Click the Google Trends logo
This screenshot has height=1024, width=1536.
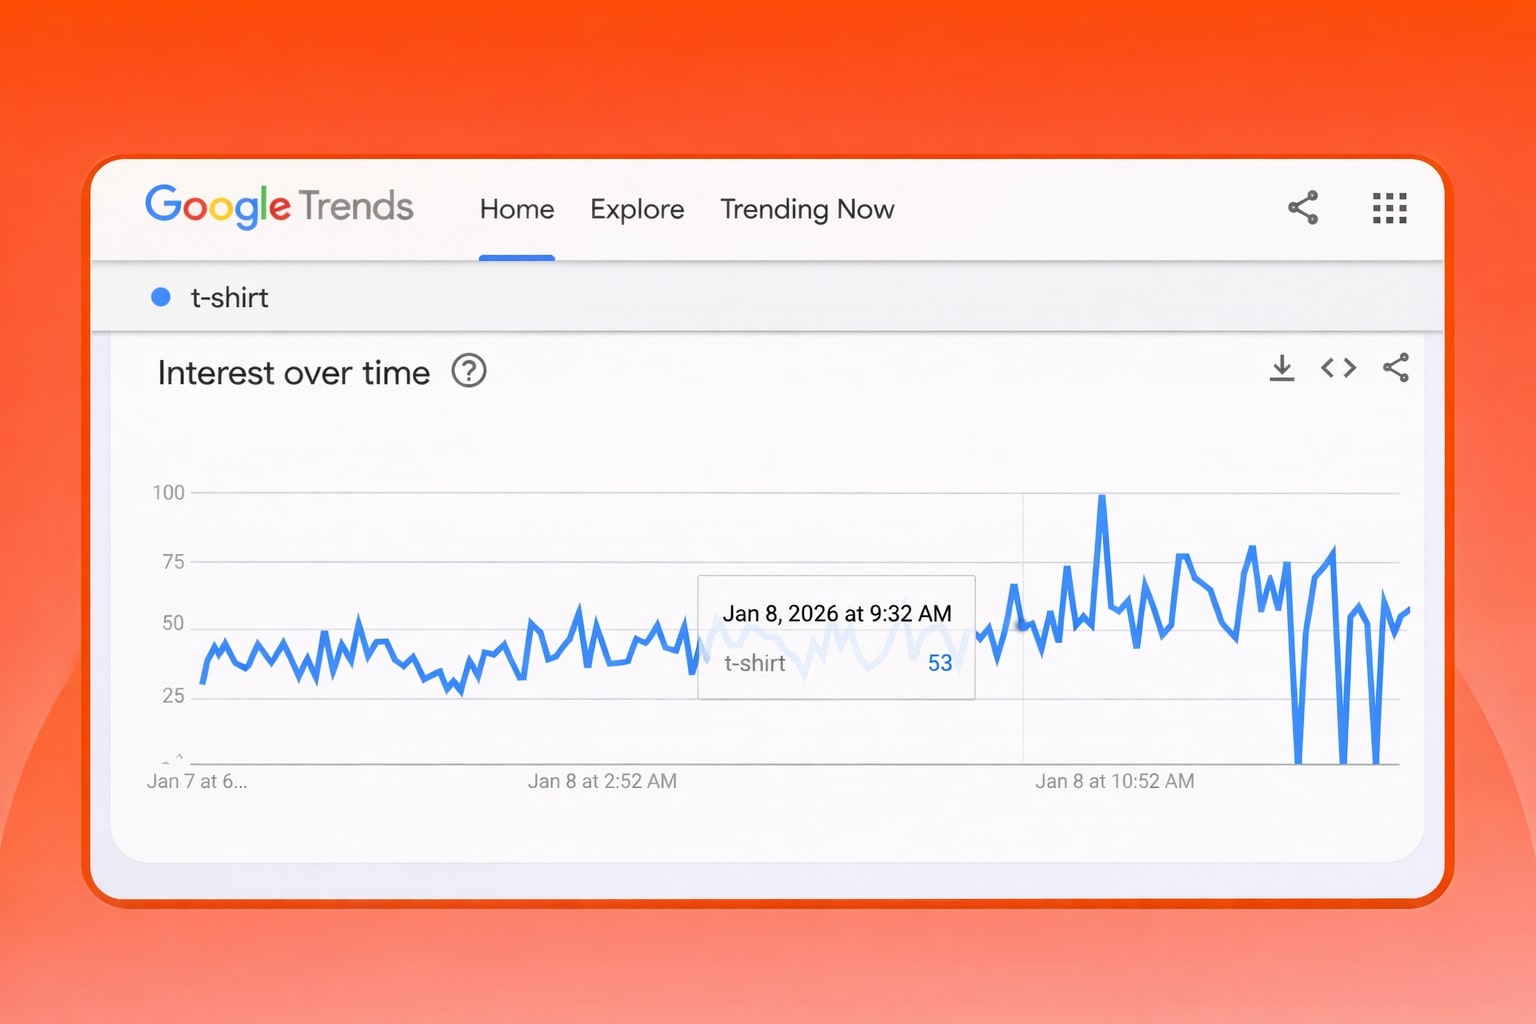279,207
